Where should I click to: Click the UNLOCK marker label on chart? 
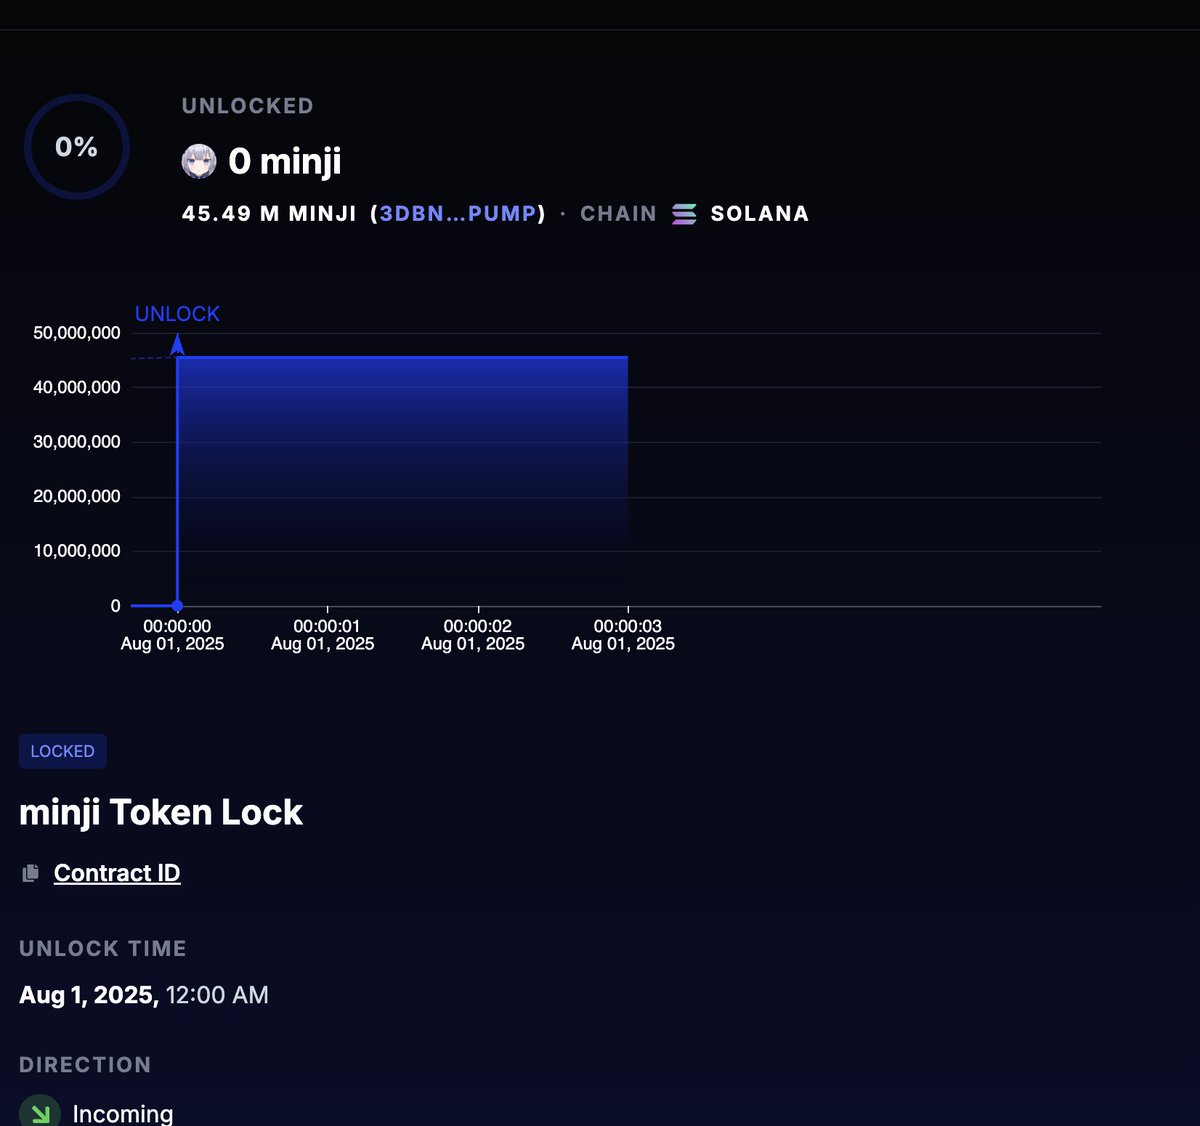tap(177, 314)
